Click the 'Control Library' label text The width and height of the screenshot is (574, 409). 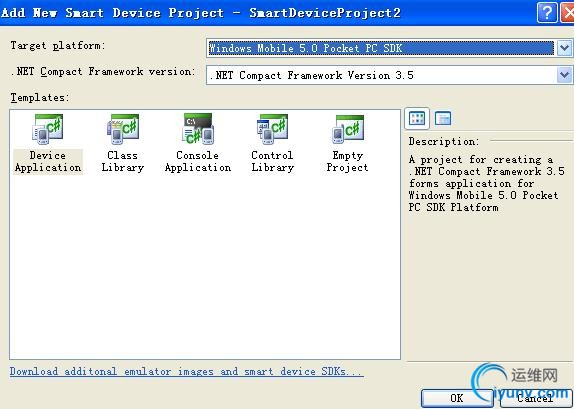pos(272,161)
